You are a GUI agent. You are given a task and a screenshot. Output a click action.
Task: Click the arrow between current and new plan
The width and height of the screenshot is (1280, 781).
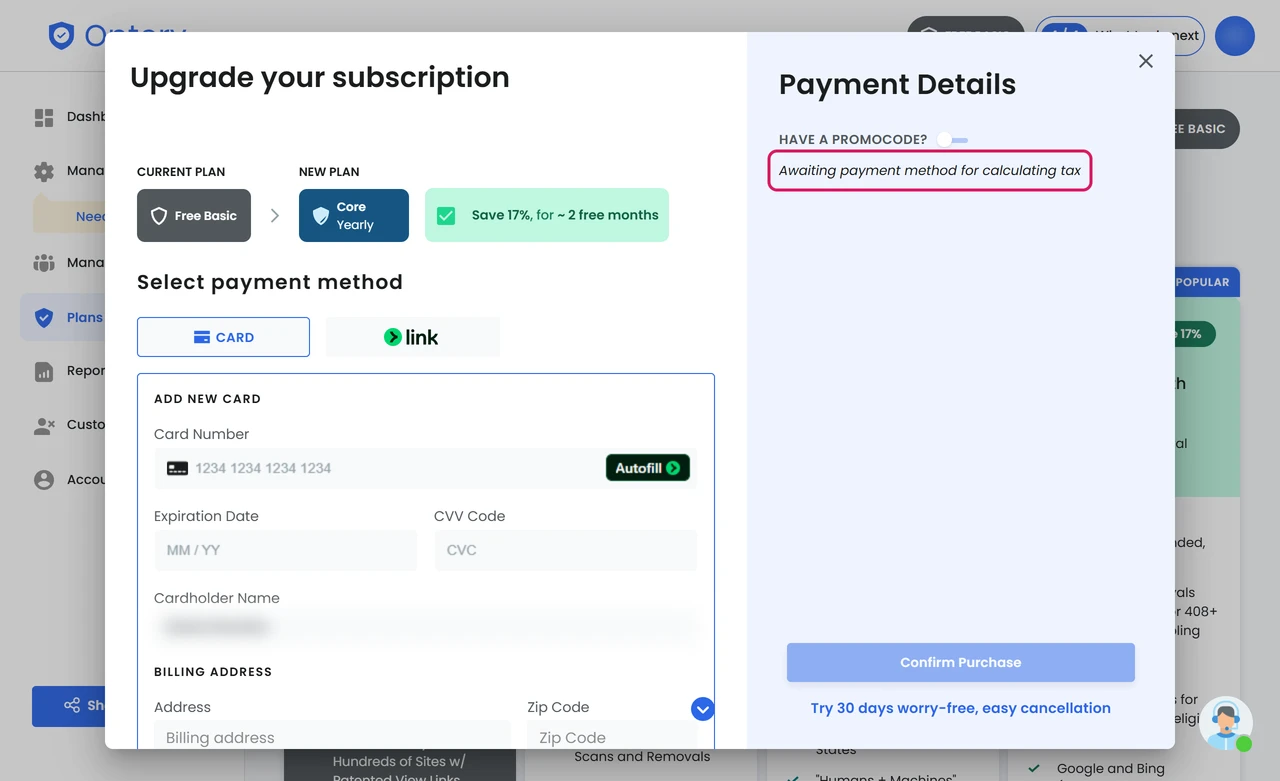pos(275,215)
